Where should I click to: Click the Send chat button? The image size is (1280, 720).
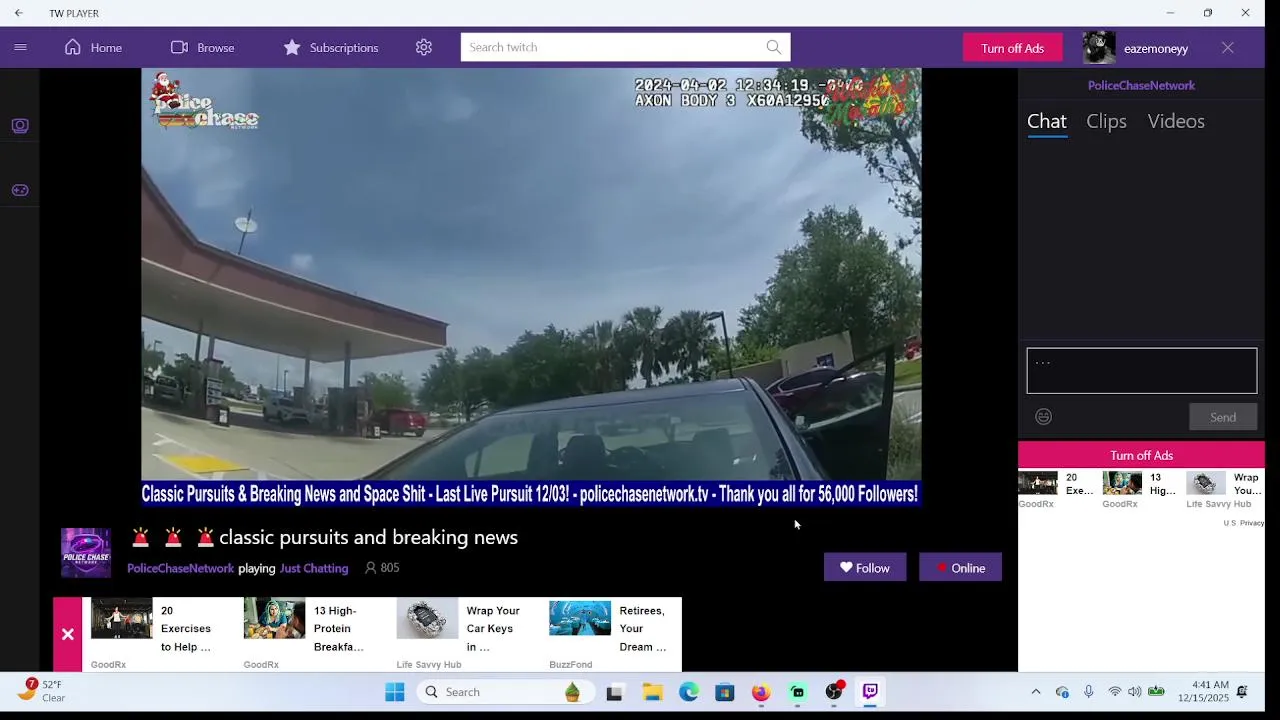click(x=1223, y=417)
